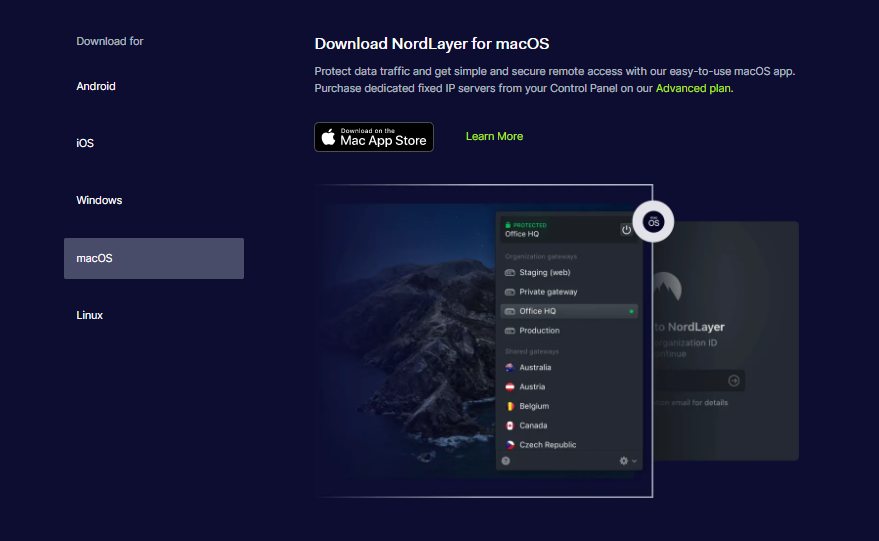Follow the Advanced plan link
This screenshot has height=541, width=879.
coord(694,88)
